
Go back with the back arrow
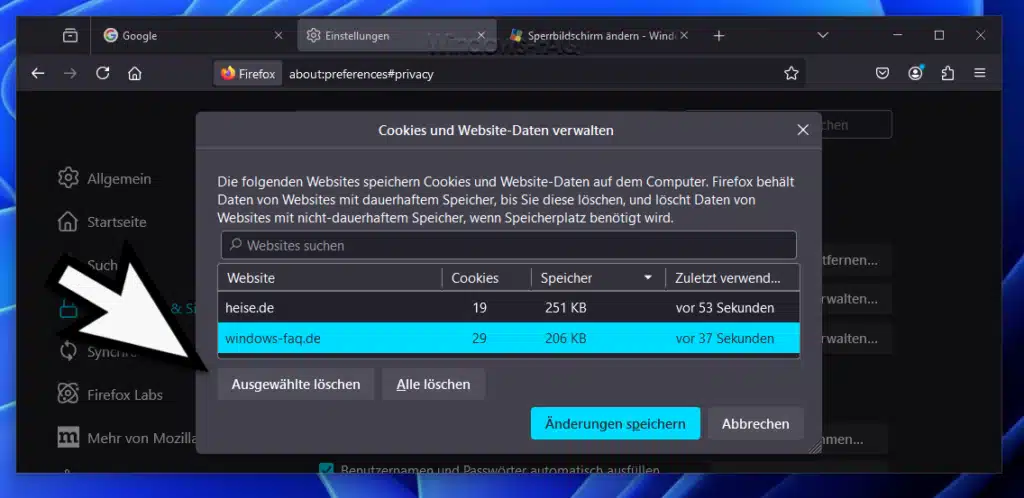pyautogui.click(x=38, y=73)
